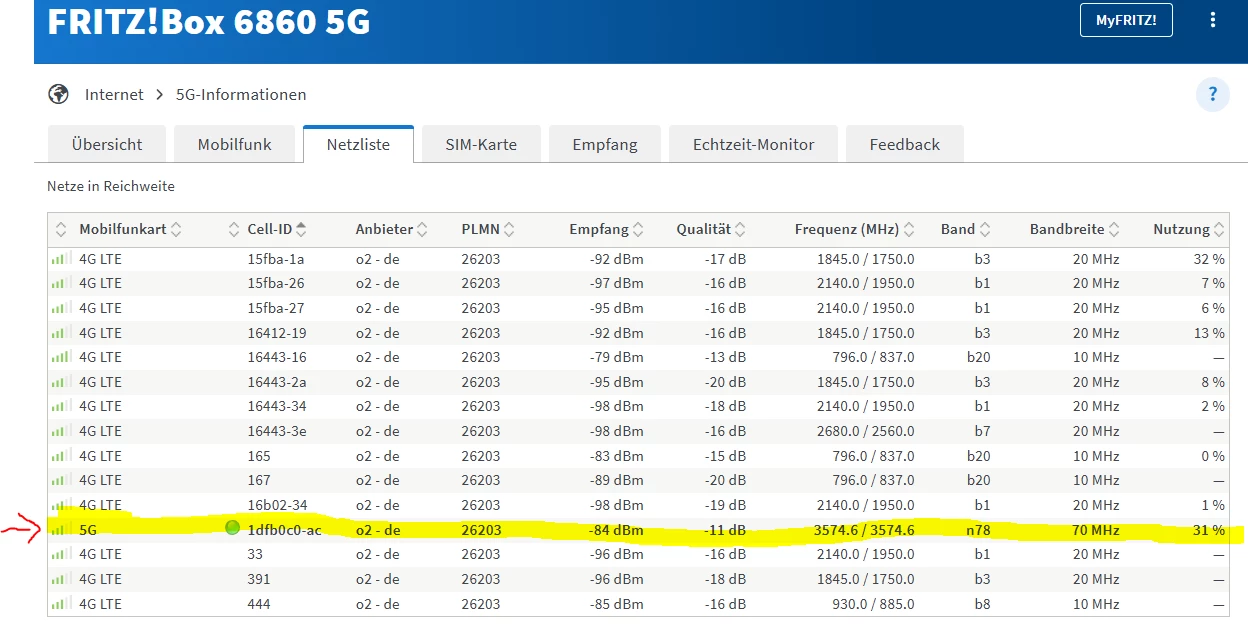1248x625 pixels.
Task: Click signal bars icon of cell 15fba-1a
Action: pos(61,259)
